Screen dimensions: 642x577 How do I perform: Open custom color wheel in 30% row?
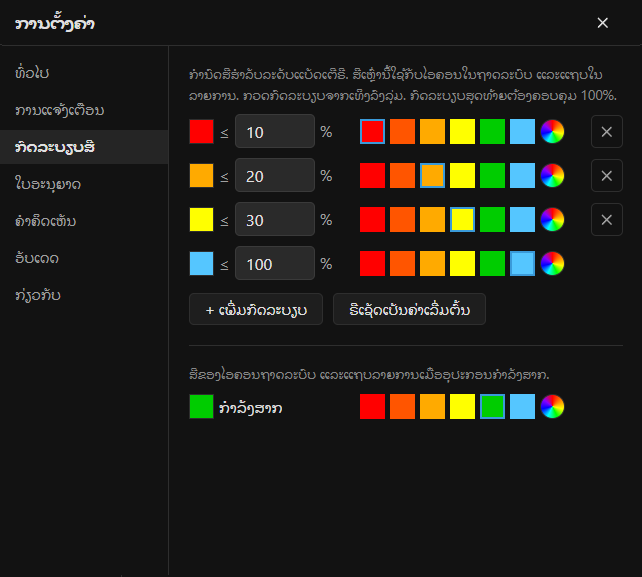(552, 219)
